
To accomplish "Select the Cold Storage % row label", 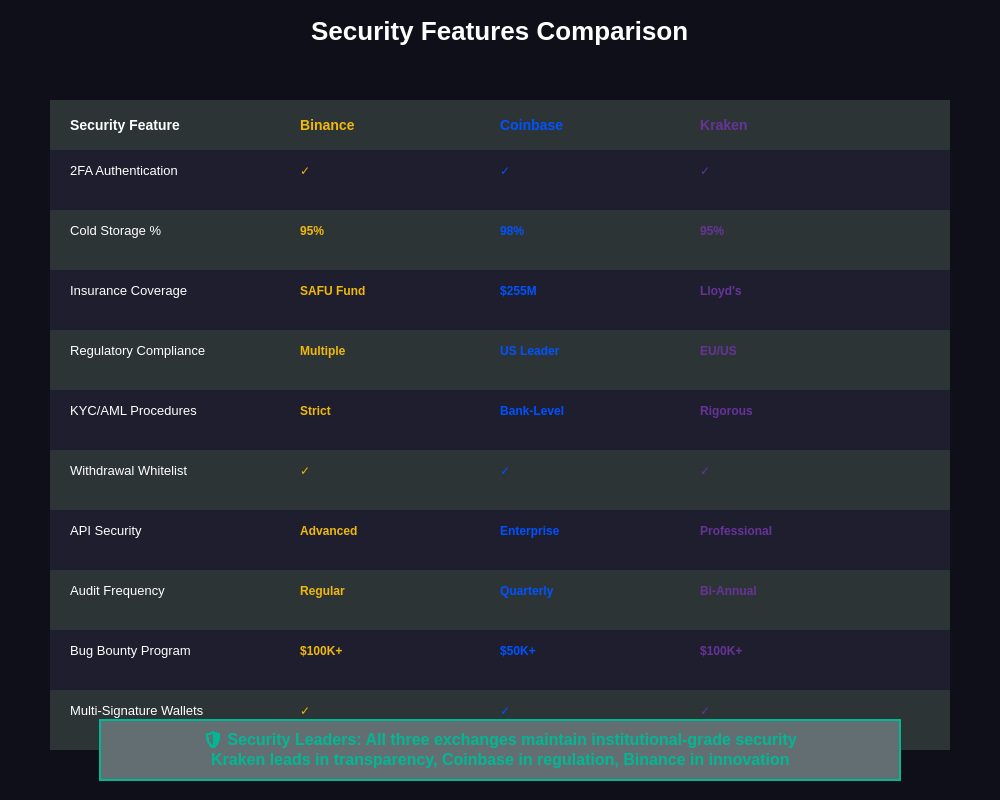I will (x=115, y=231).
